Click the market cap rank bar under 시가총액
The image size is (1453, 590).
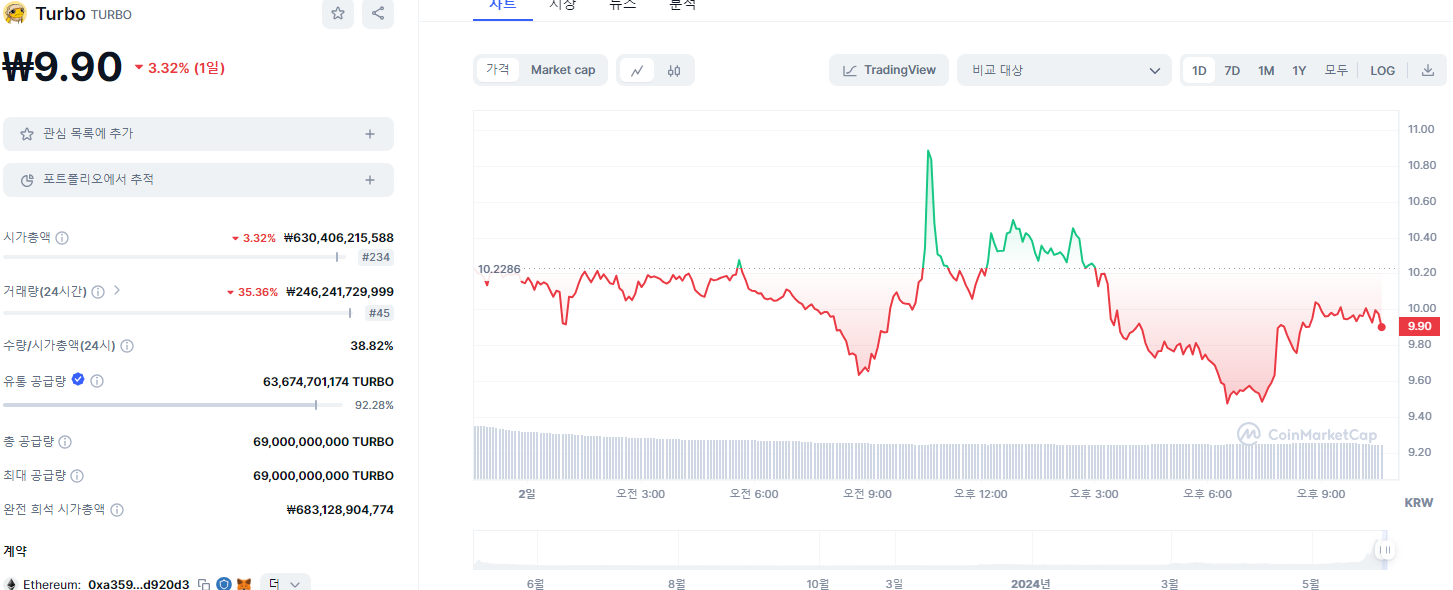click(176, 257)
